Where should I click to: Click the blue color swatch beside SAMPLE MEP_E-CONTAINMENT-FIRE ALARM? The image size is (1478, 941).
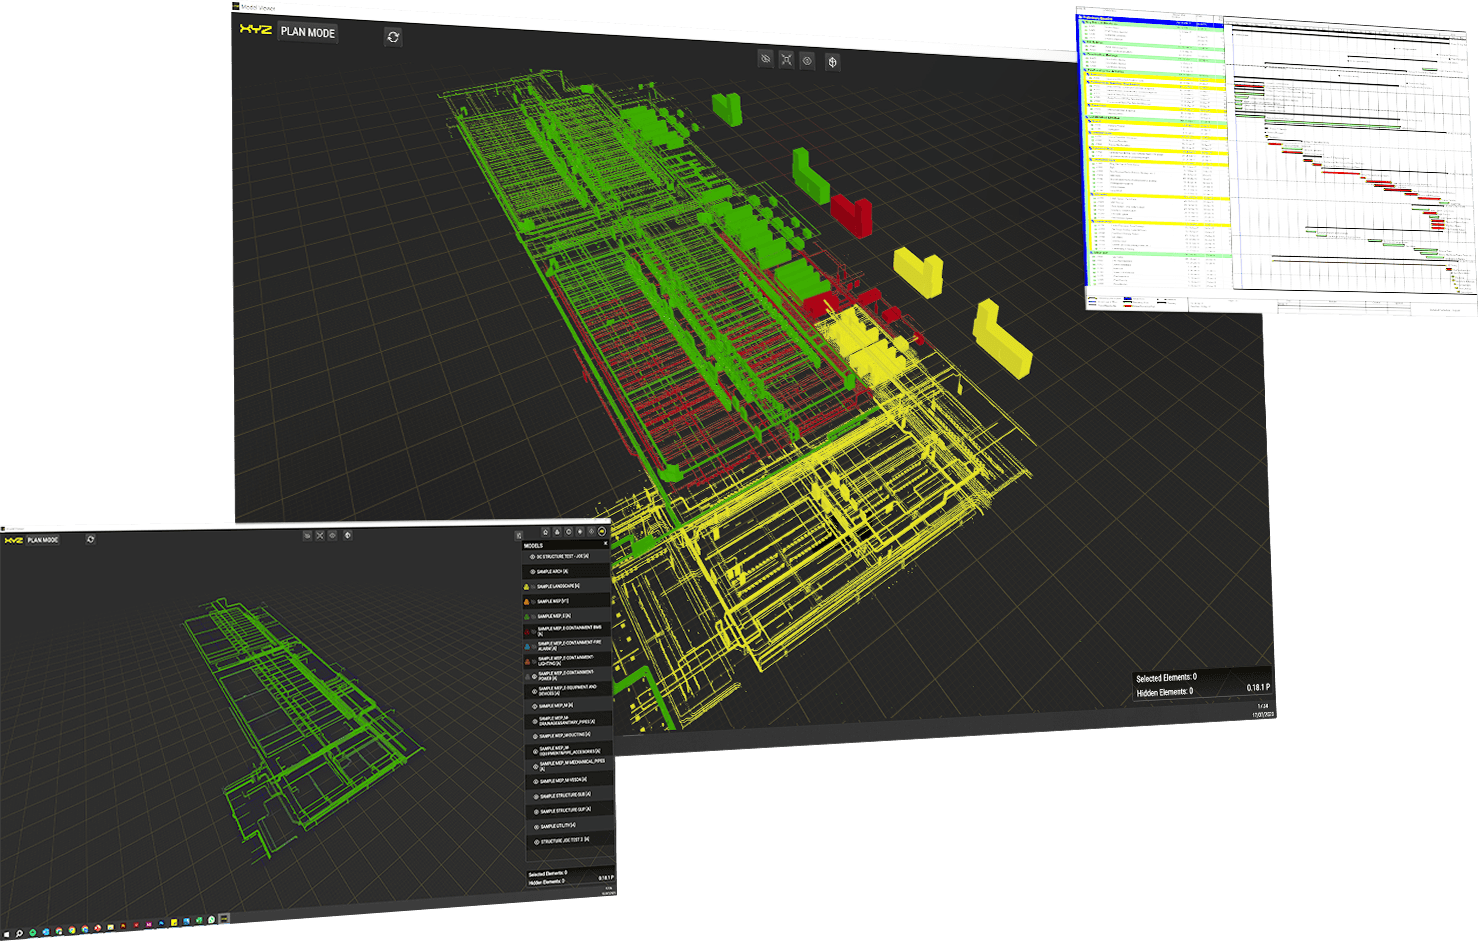point(527,647)
